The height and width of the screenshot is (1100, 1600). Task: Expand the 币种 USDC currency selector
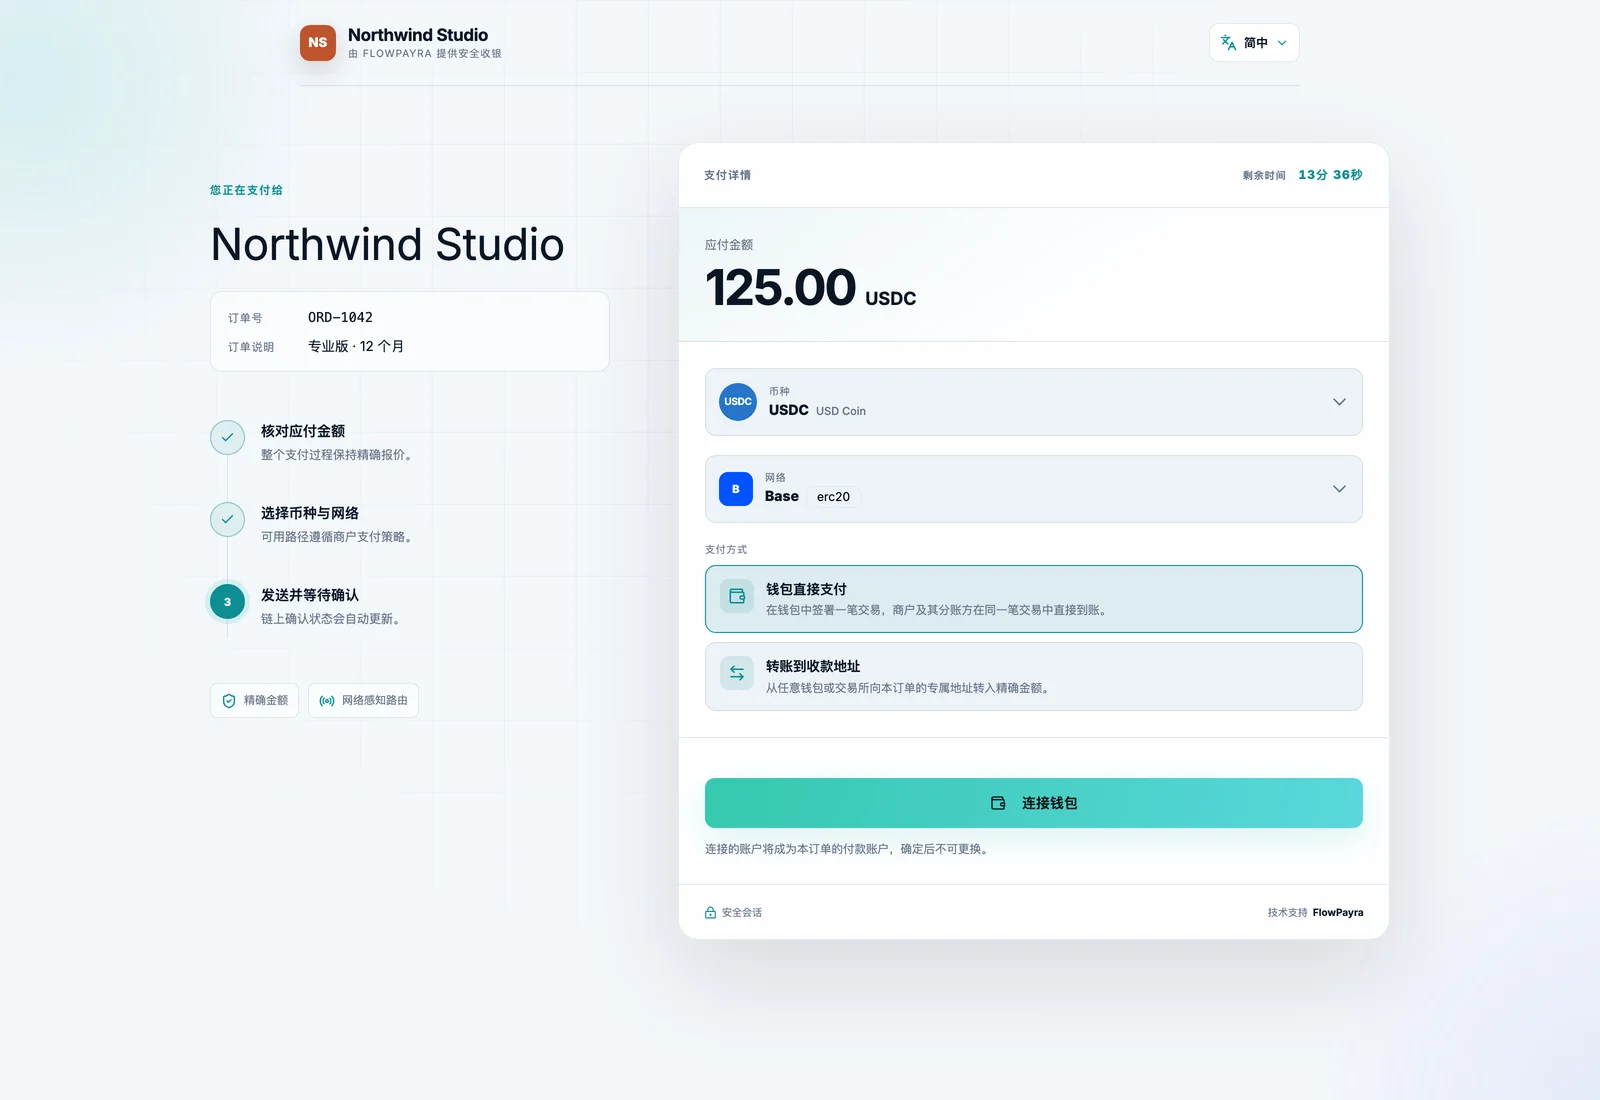click(x=1033, y=402)
